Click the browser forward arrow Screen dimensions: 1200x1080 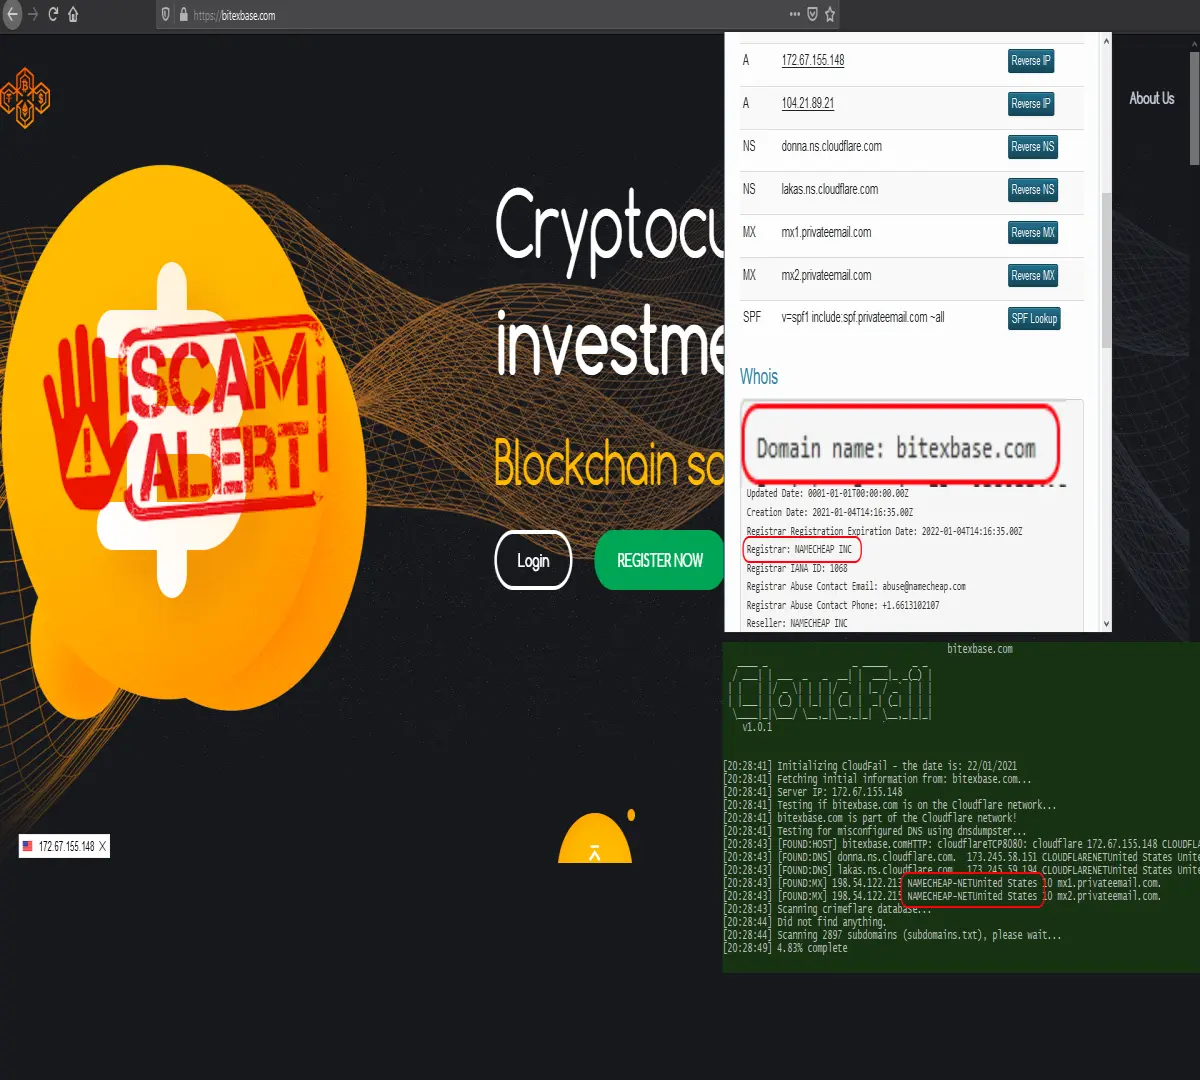click(33, 15)
